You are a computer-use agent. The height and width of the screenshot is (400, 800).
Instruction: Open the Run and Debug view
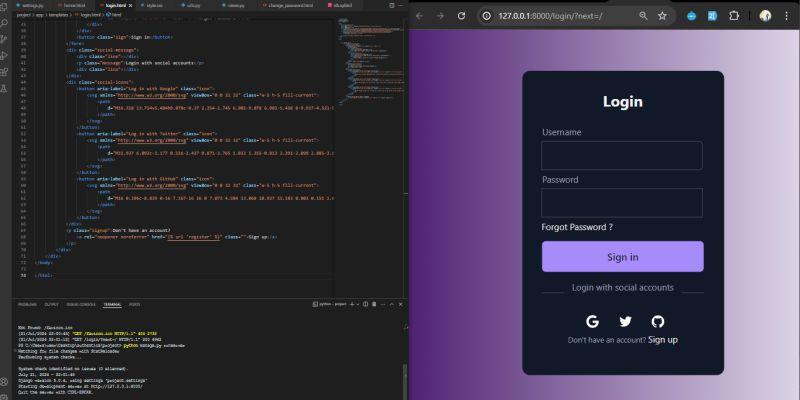coord(4,56)
